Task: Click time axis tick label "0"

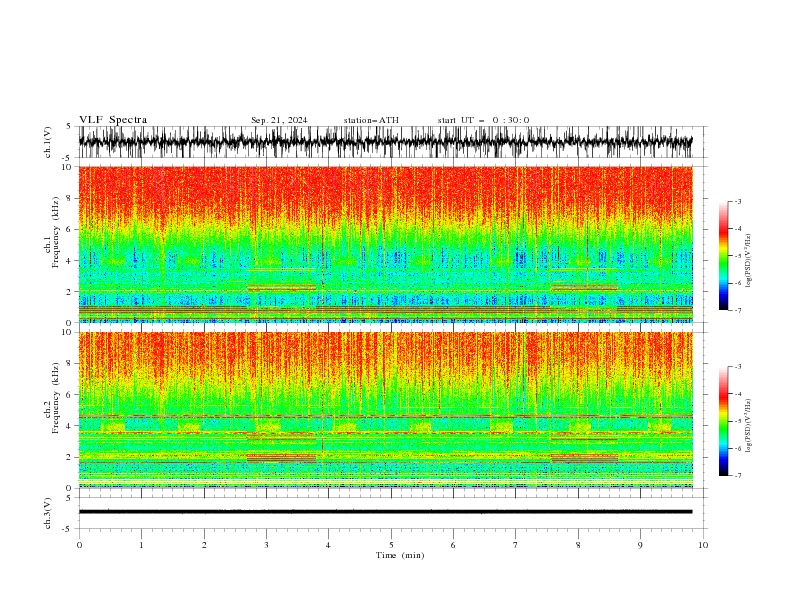Action: (79, 545)
